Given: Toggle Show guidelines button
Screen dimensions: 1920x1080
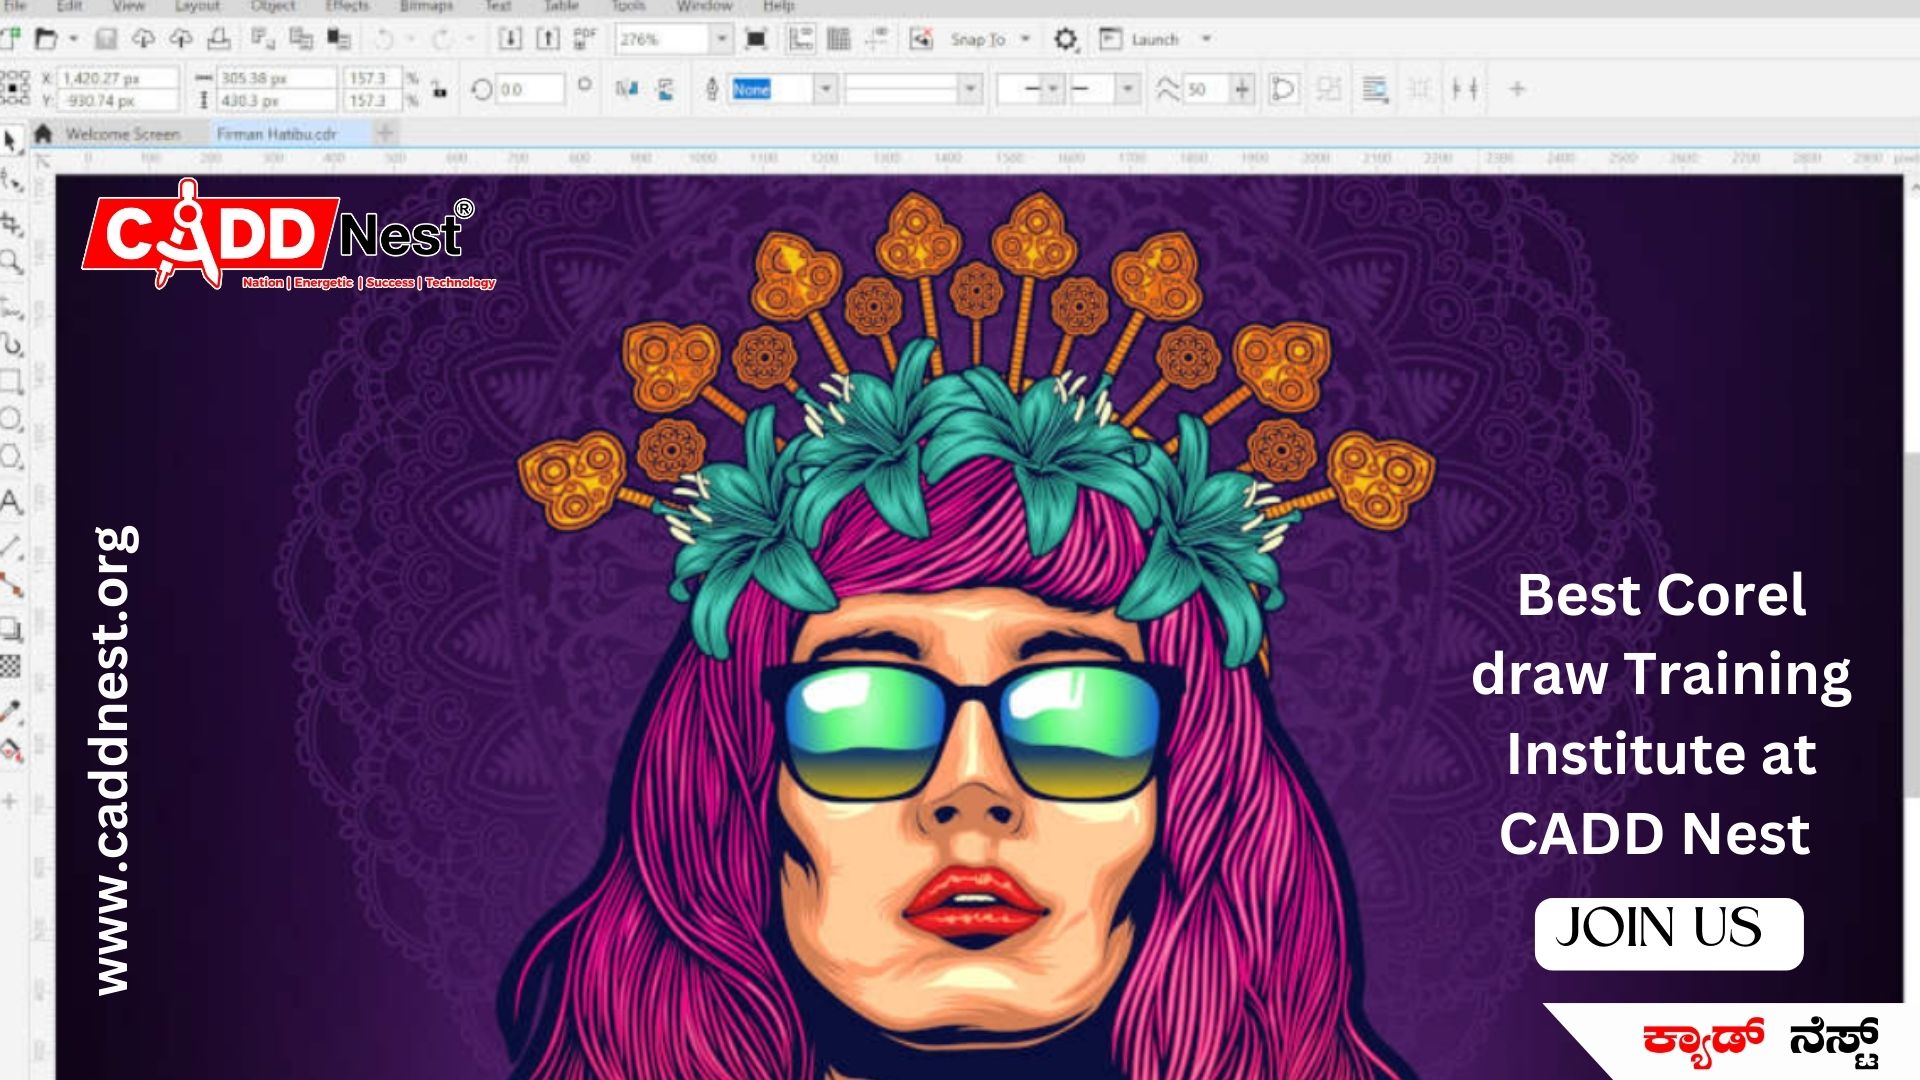Looking at the screenshot, I should click(x=877, y=39).
